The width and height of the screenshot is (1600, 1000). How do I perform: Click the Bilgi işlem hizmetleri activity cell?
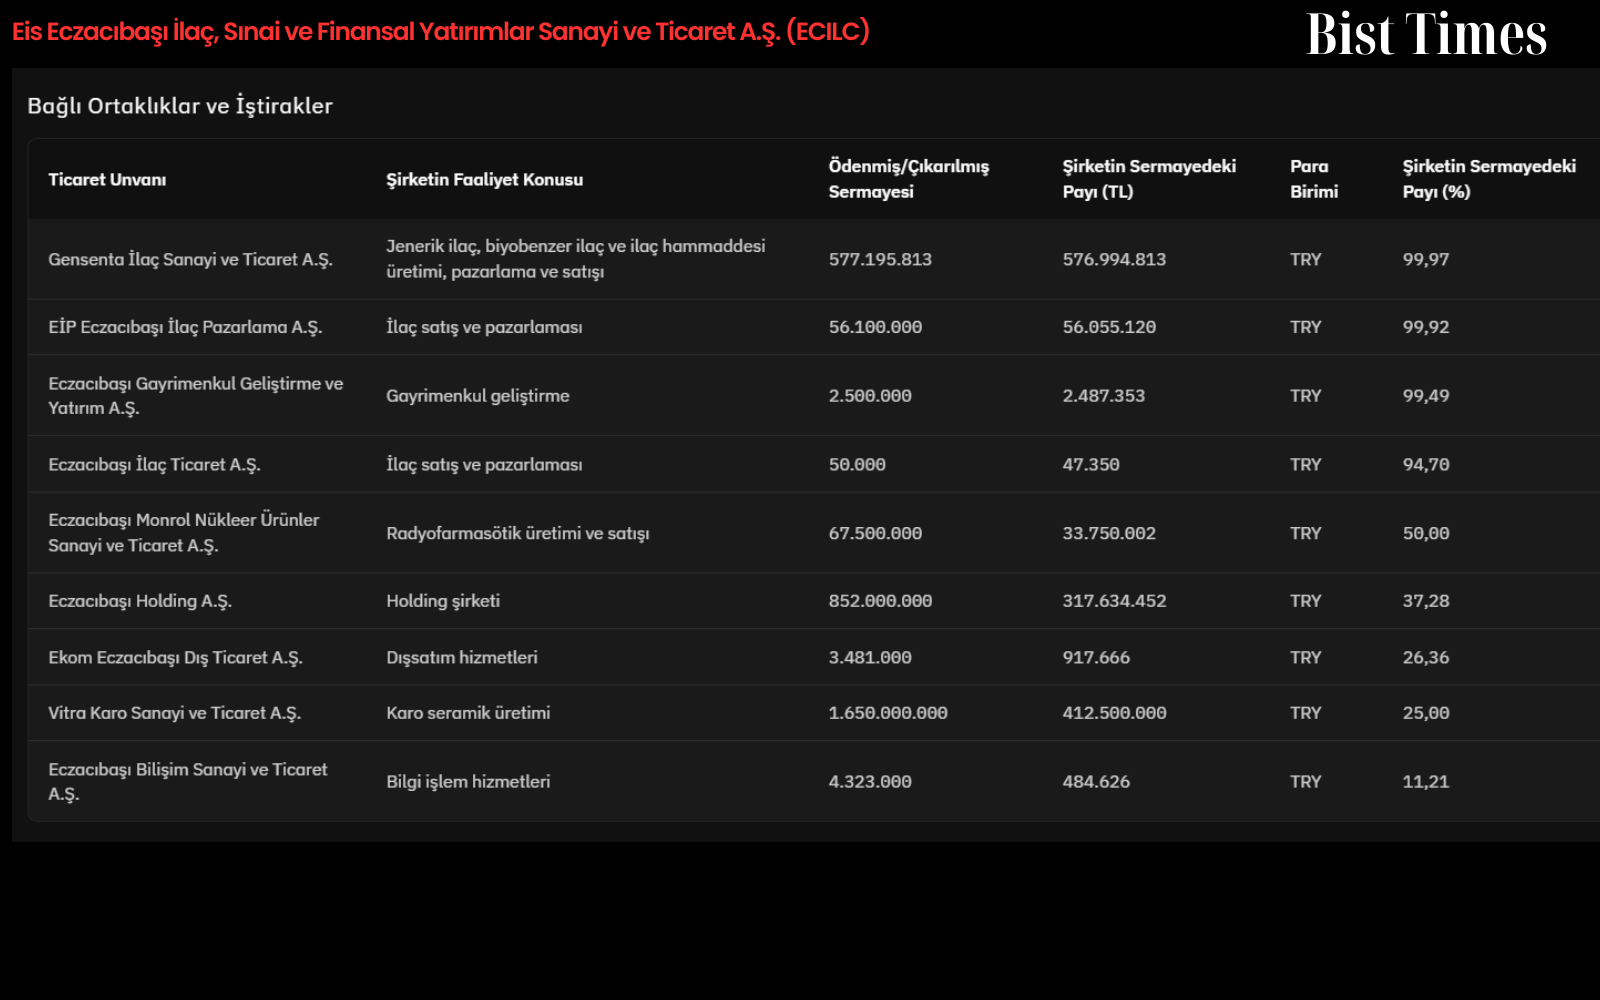tap(468, 781)
